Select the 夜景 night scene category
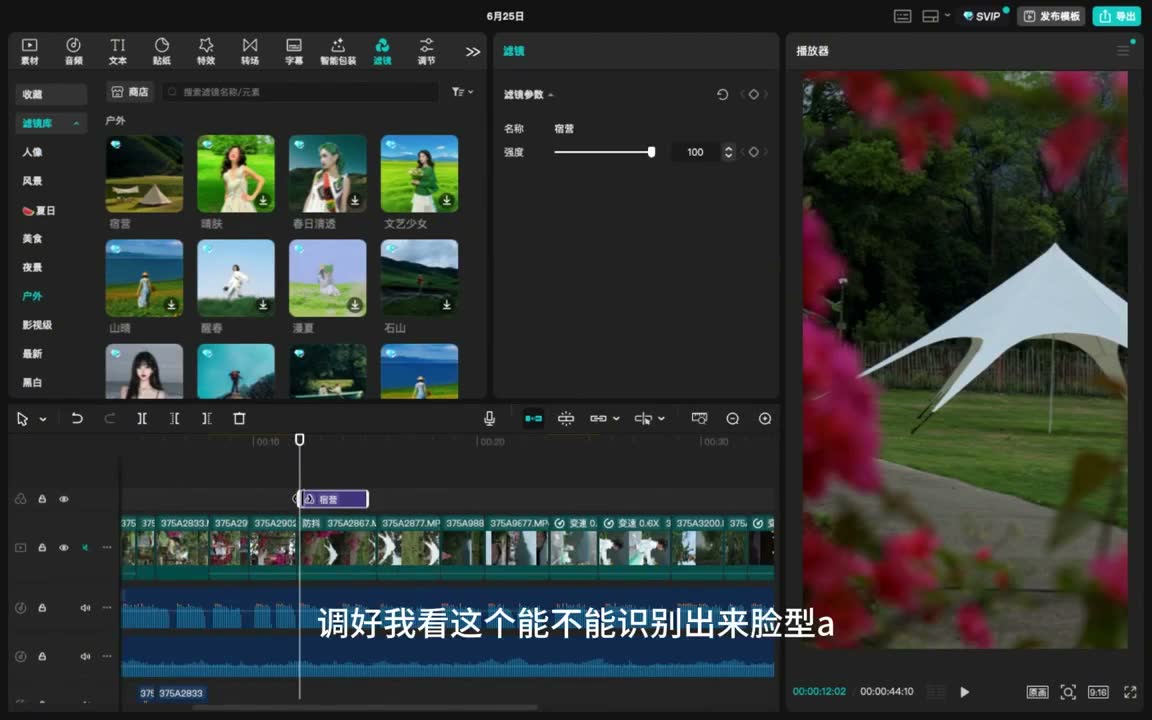This screenshot has width=1152, height=720. coord(32,267)
